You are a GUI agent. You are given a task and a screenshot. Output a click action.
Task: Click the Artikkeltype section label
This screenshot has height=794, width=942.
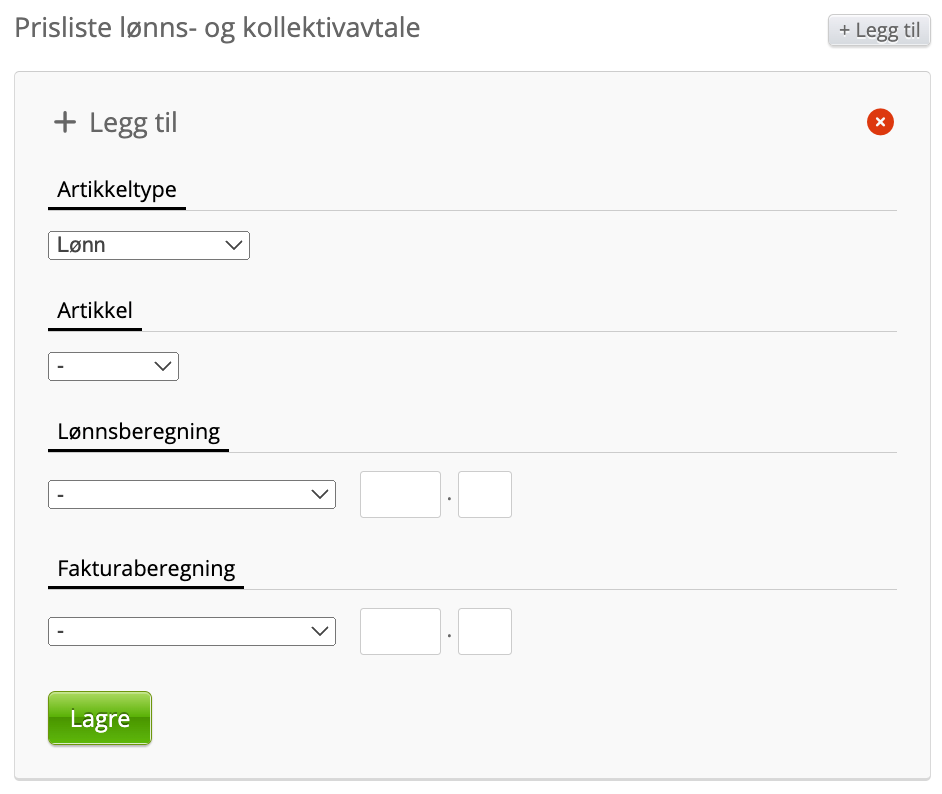(116, 189)
